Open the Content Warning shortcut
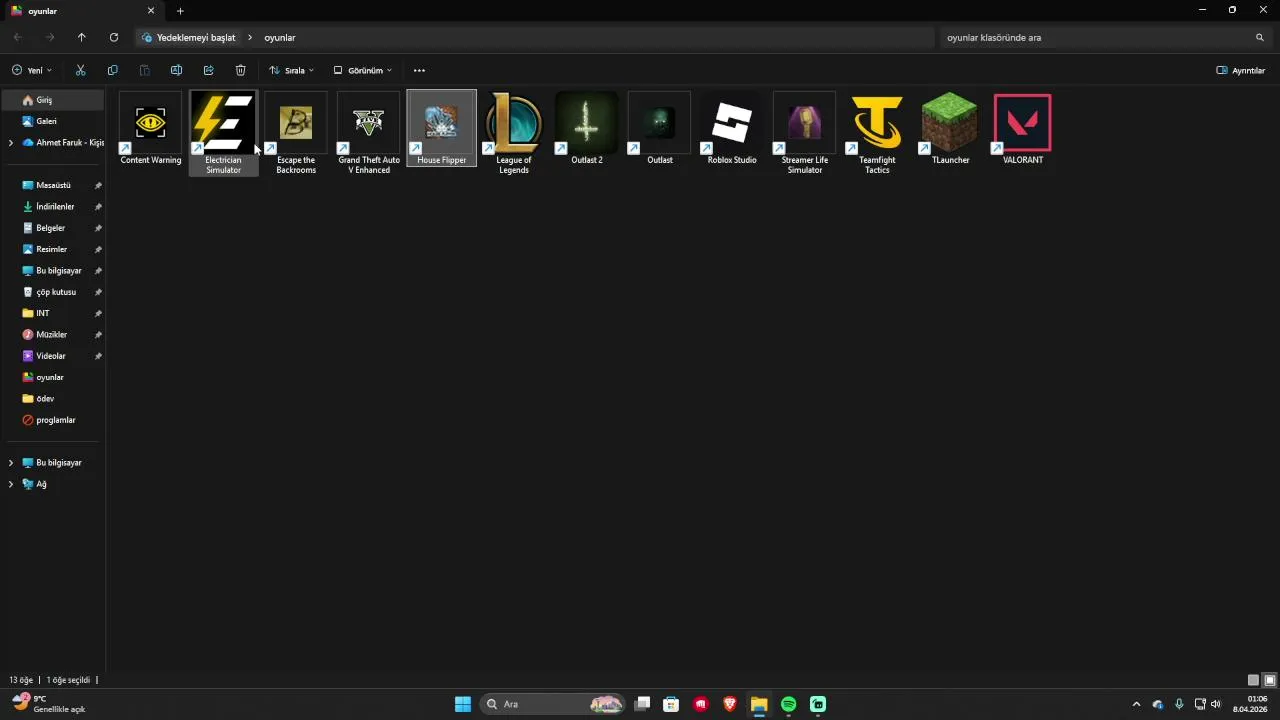1280x720 pixels. (151, 130)
